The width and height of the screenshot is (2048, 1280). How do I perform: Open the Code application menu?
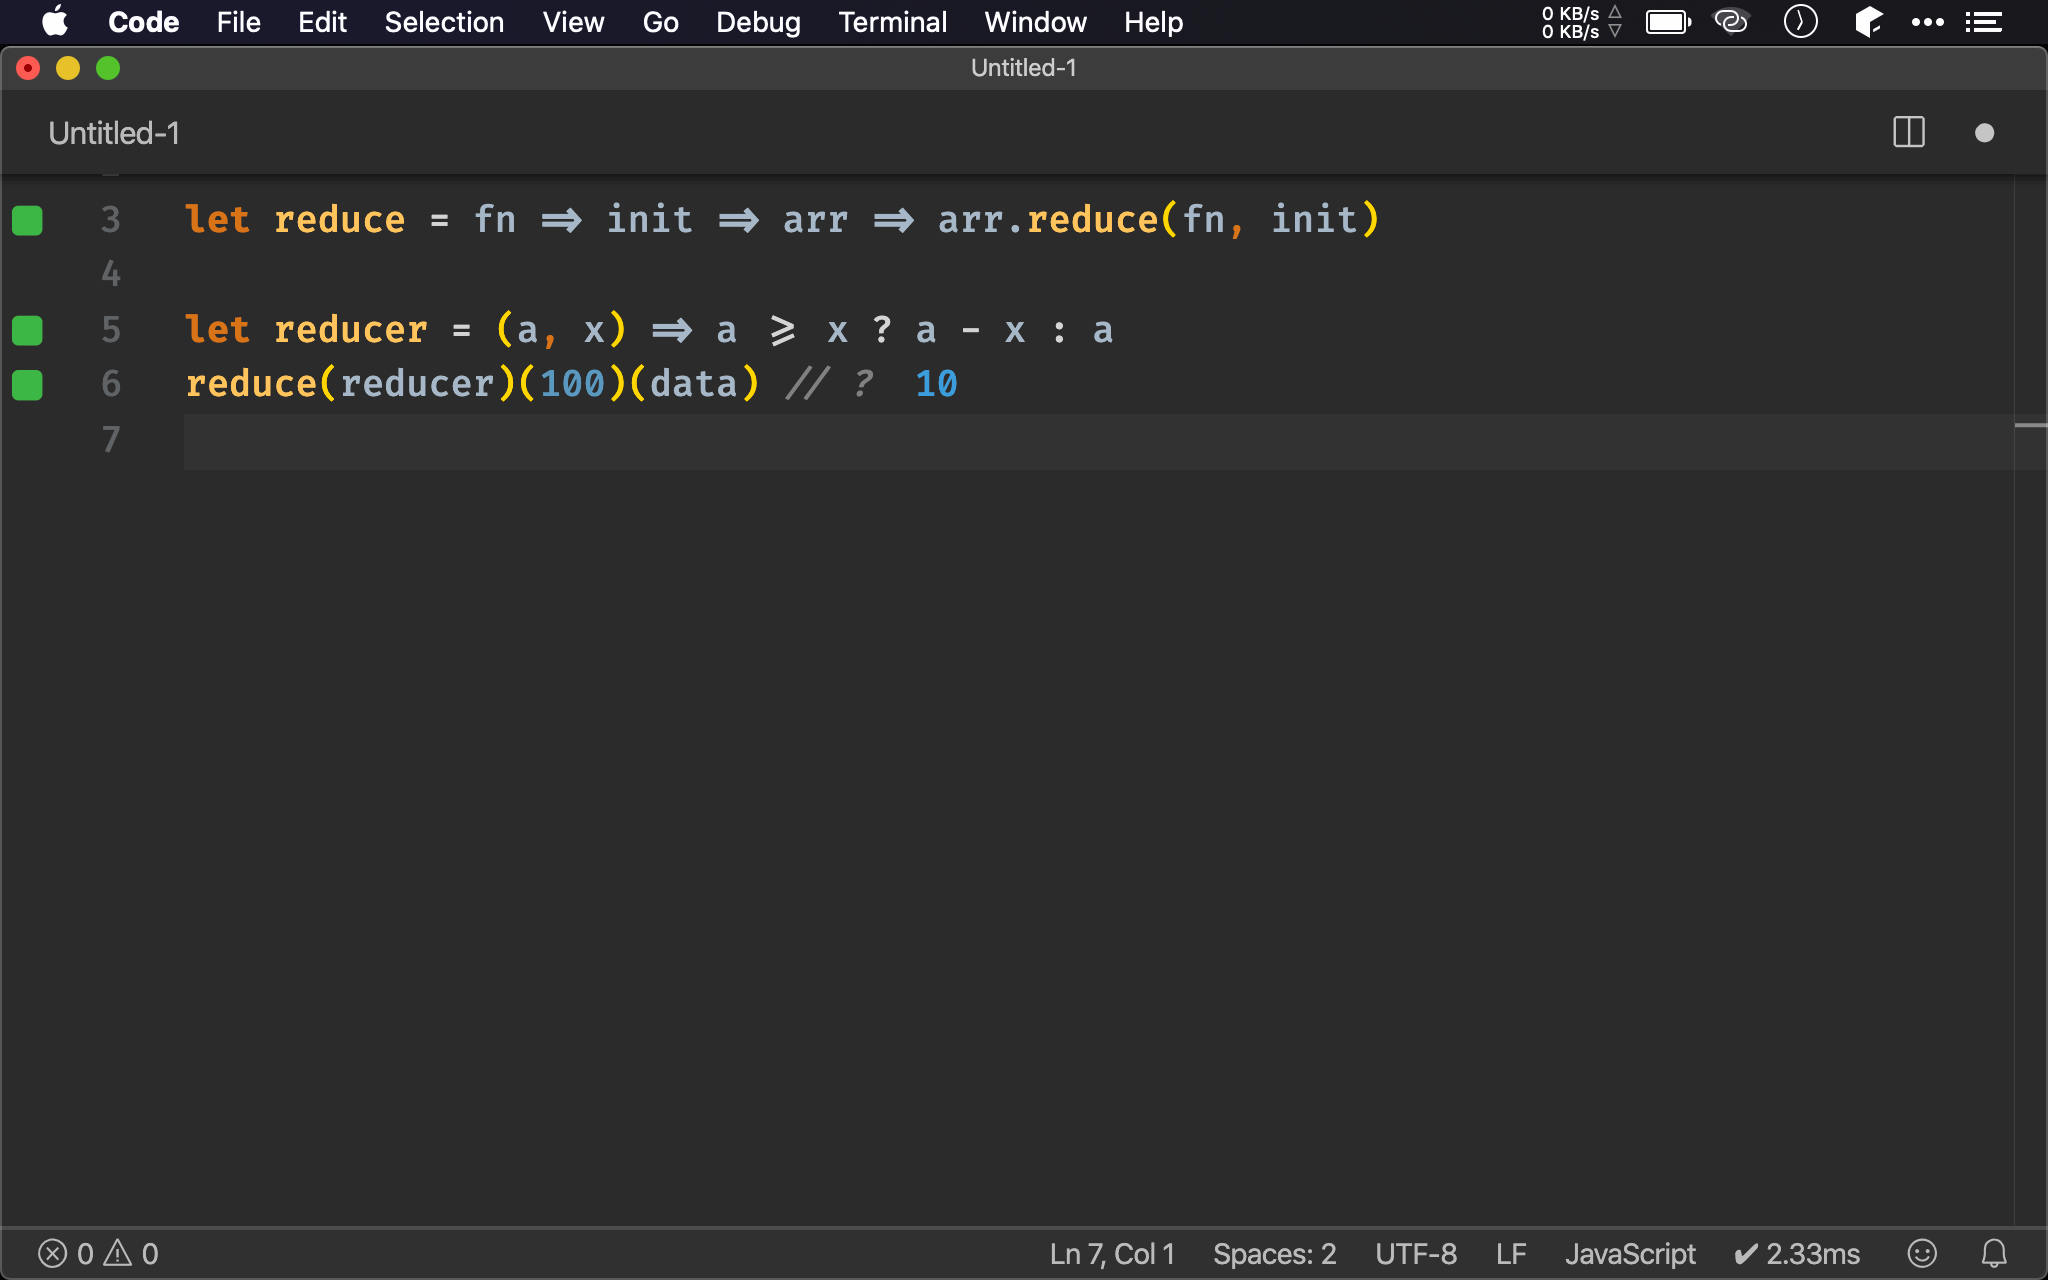[143, 22]
